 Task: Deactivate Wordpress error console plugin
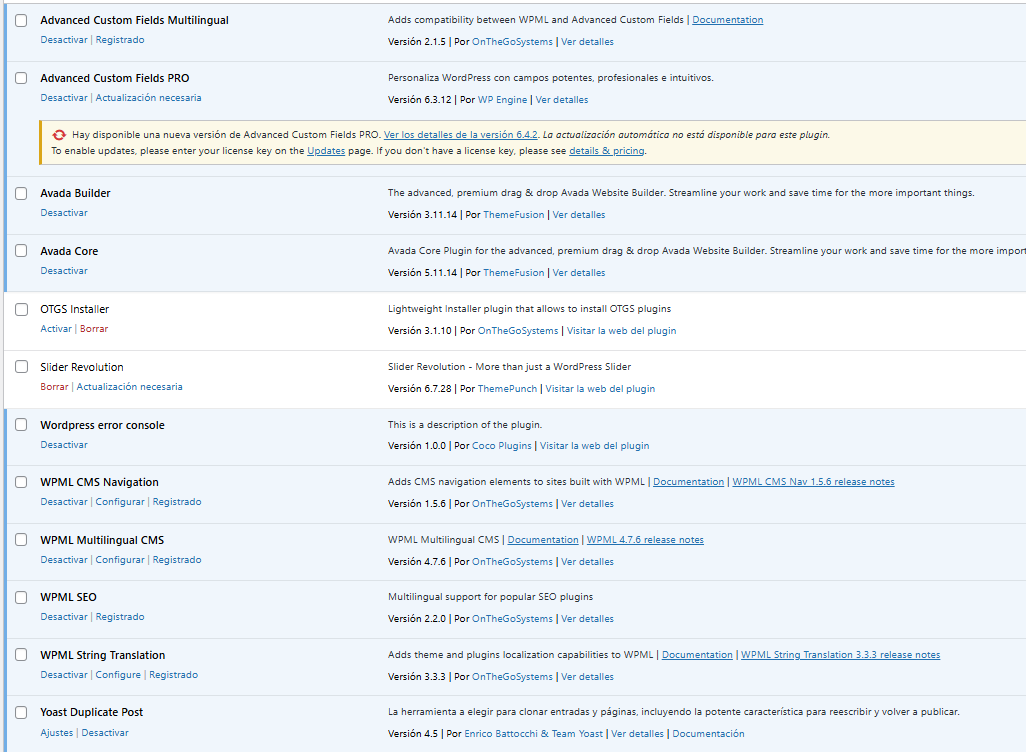pos(64,445)
